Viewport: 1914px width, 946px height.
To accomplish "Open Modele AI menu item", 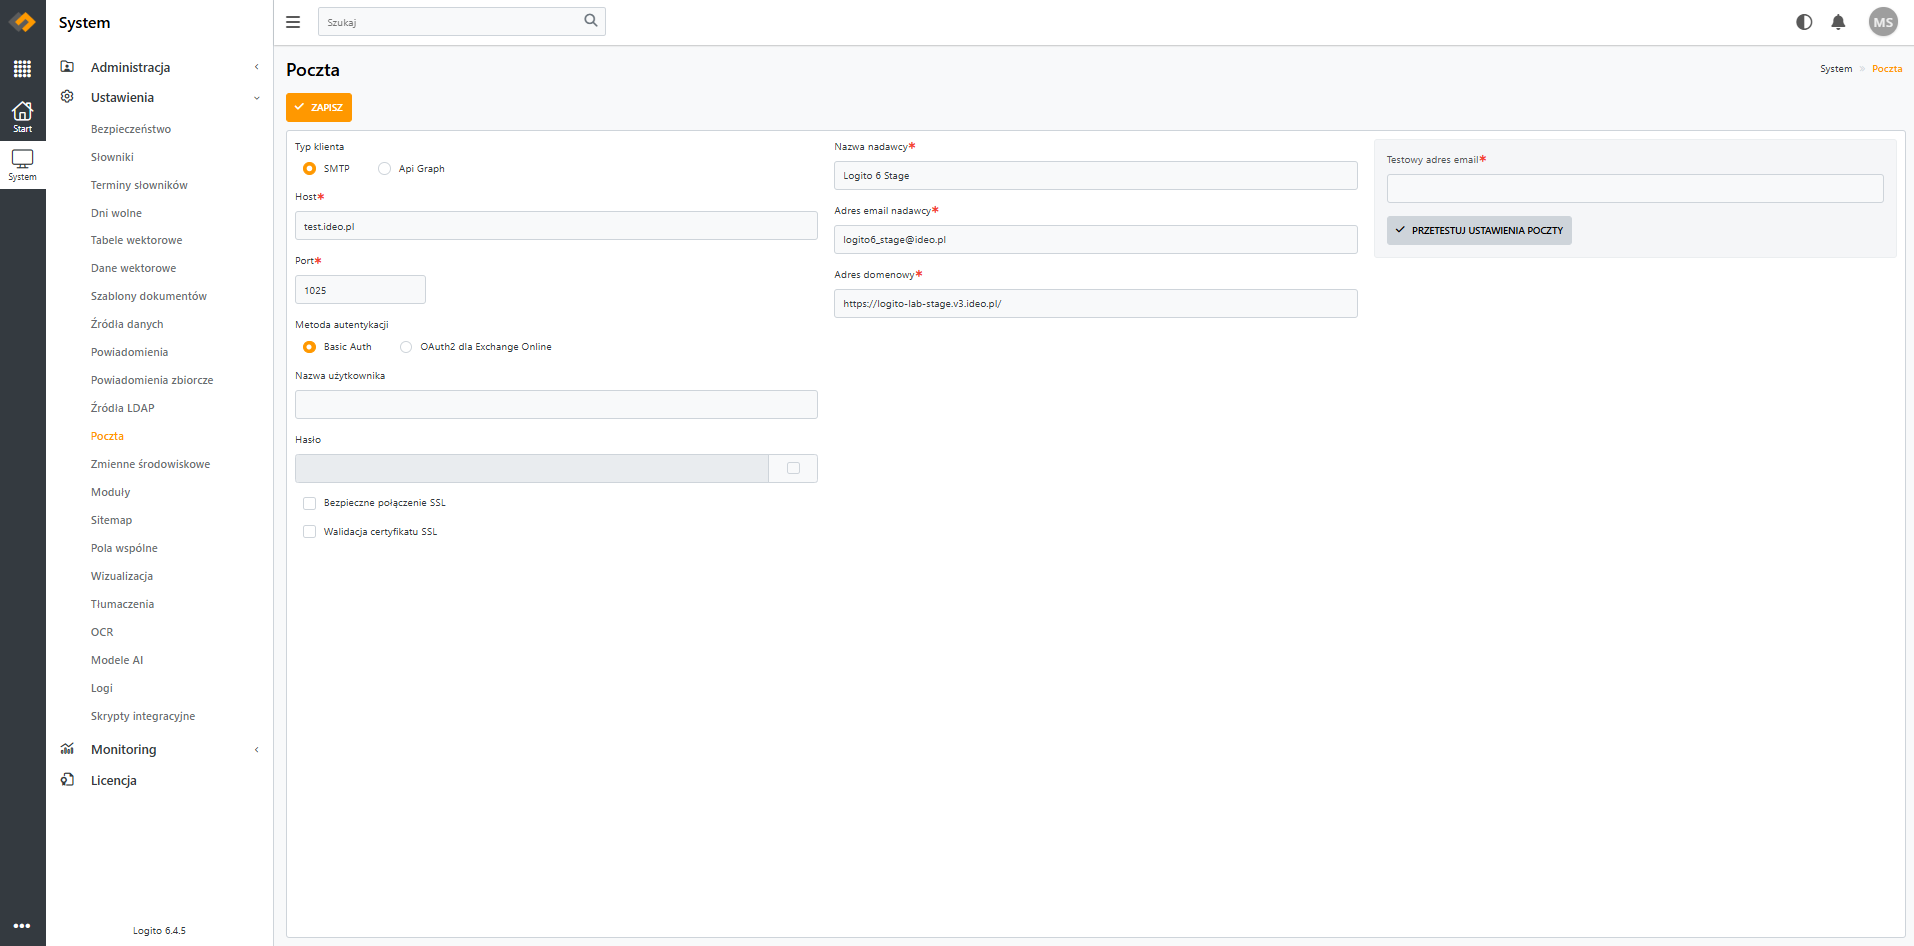I will click(117, 660).
